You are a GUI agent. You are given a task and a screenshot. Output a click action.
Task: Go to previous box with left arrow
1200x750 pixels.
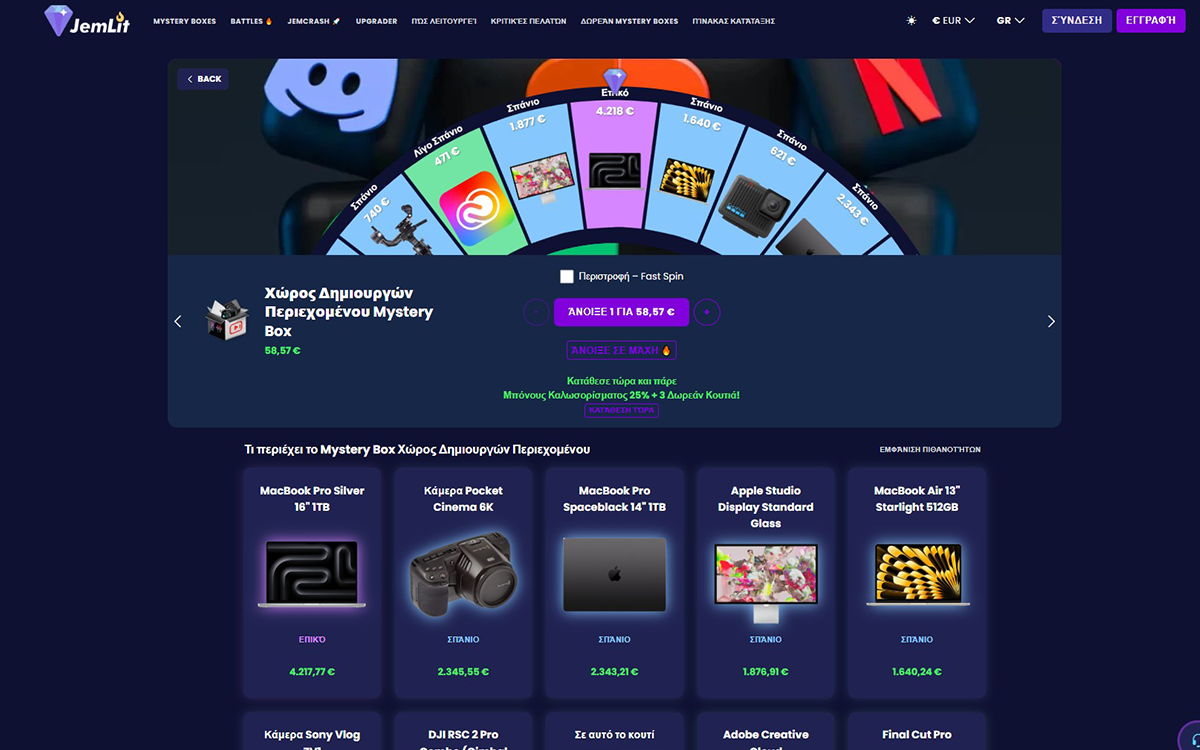pos(178,321)
